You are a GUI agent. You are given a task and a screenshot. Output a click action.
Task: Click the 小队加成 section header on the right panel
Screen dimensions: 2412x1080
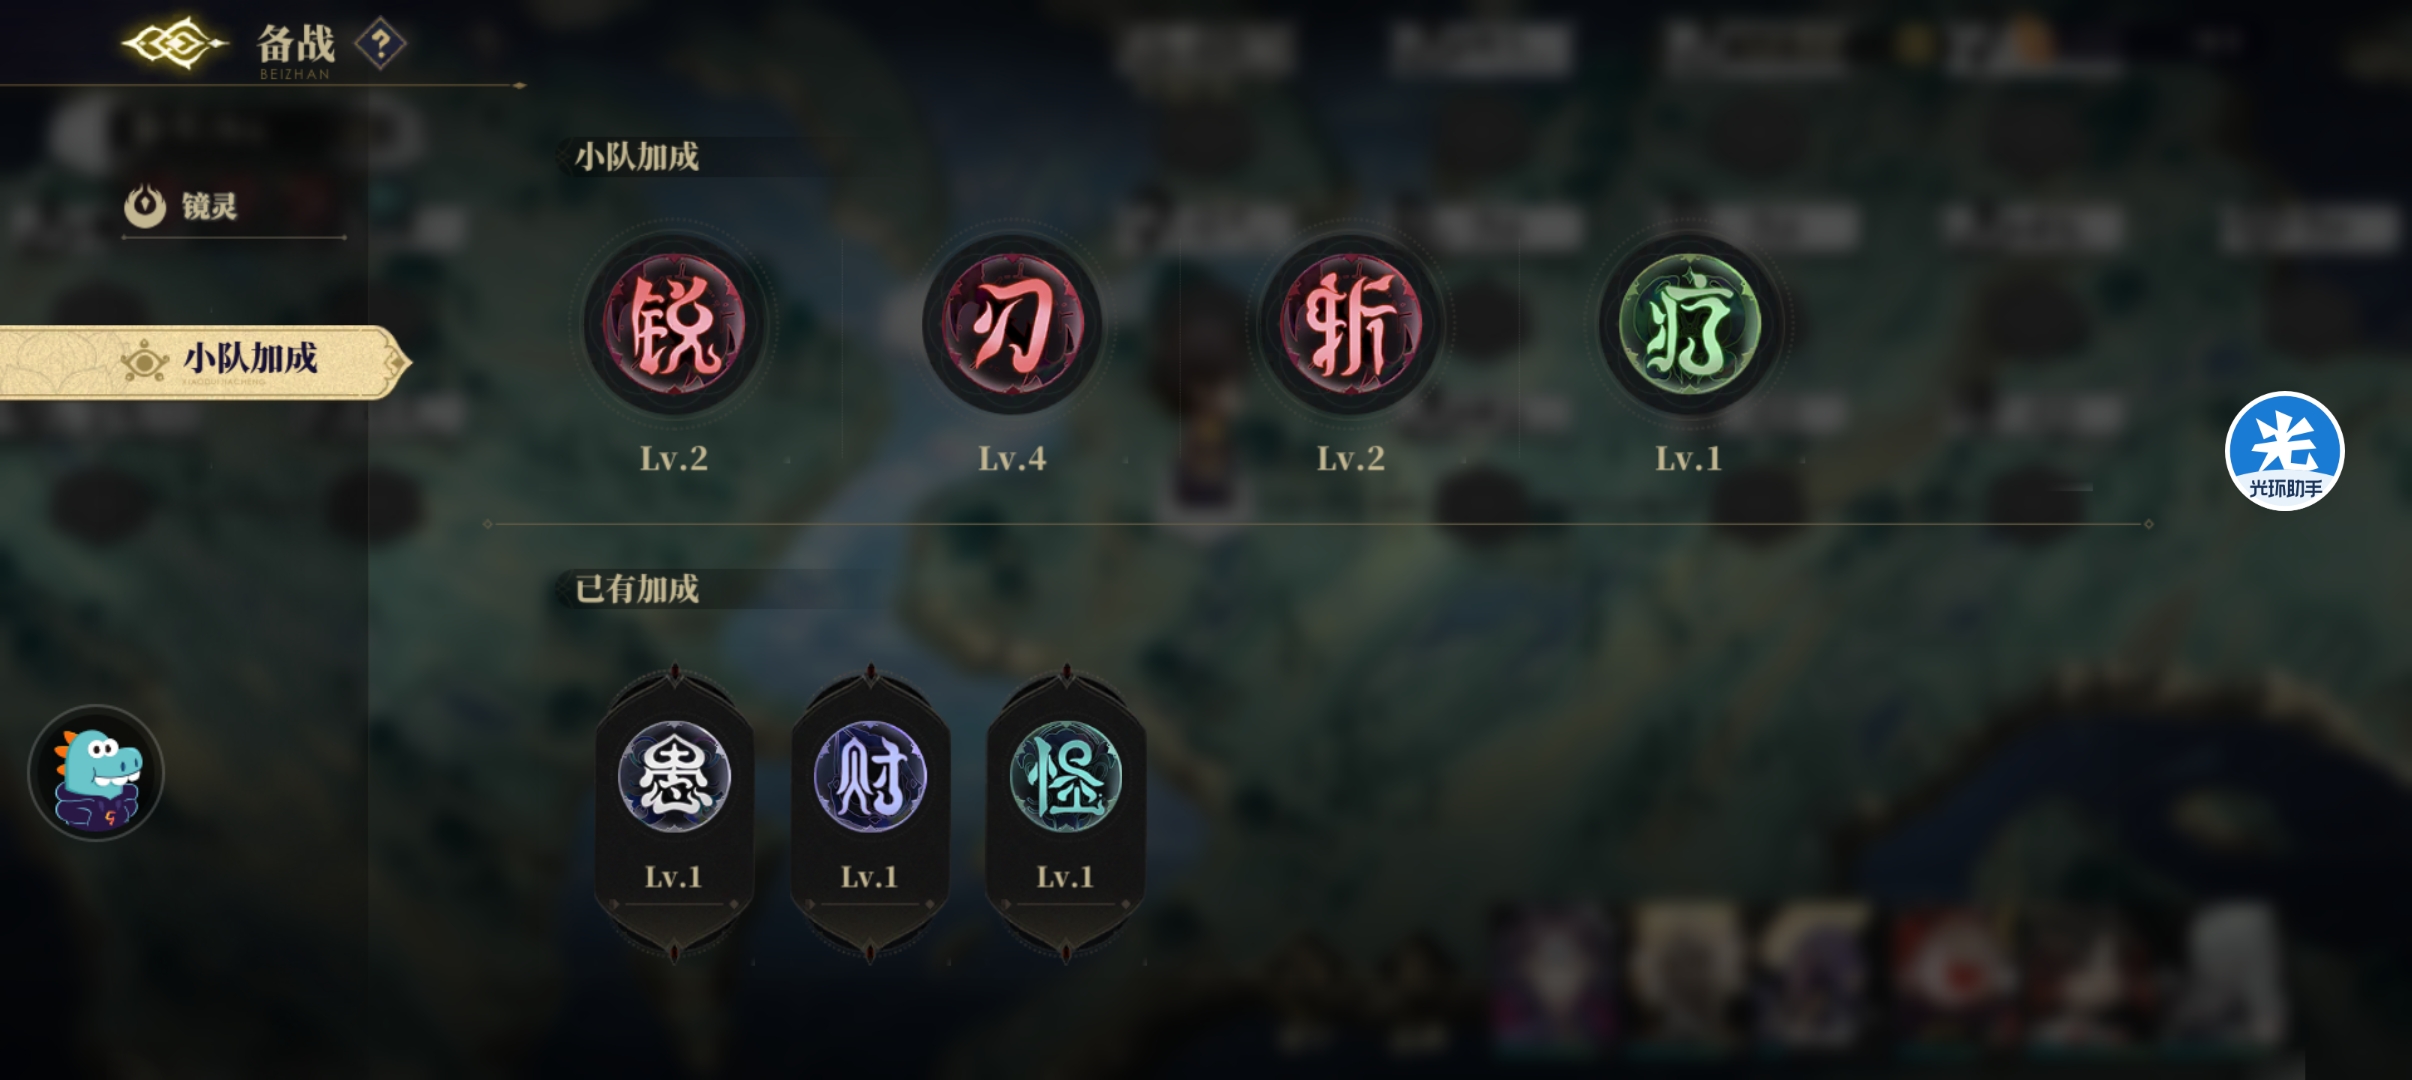637,157
